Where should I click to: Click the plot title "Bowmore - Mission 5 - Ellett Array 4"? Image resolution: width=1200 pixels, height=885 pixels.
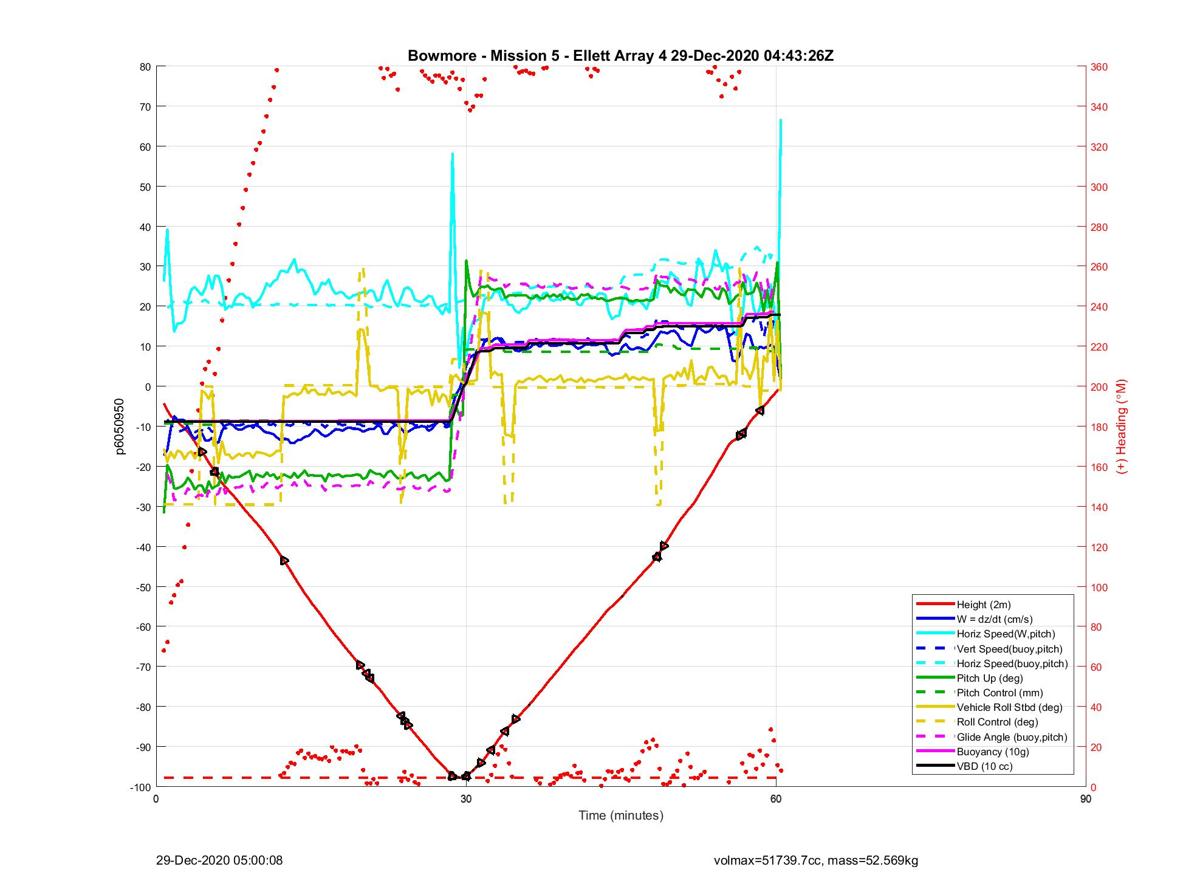click(x=537, y=55)
